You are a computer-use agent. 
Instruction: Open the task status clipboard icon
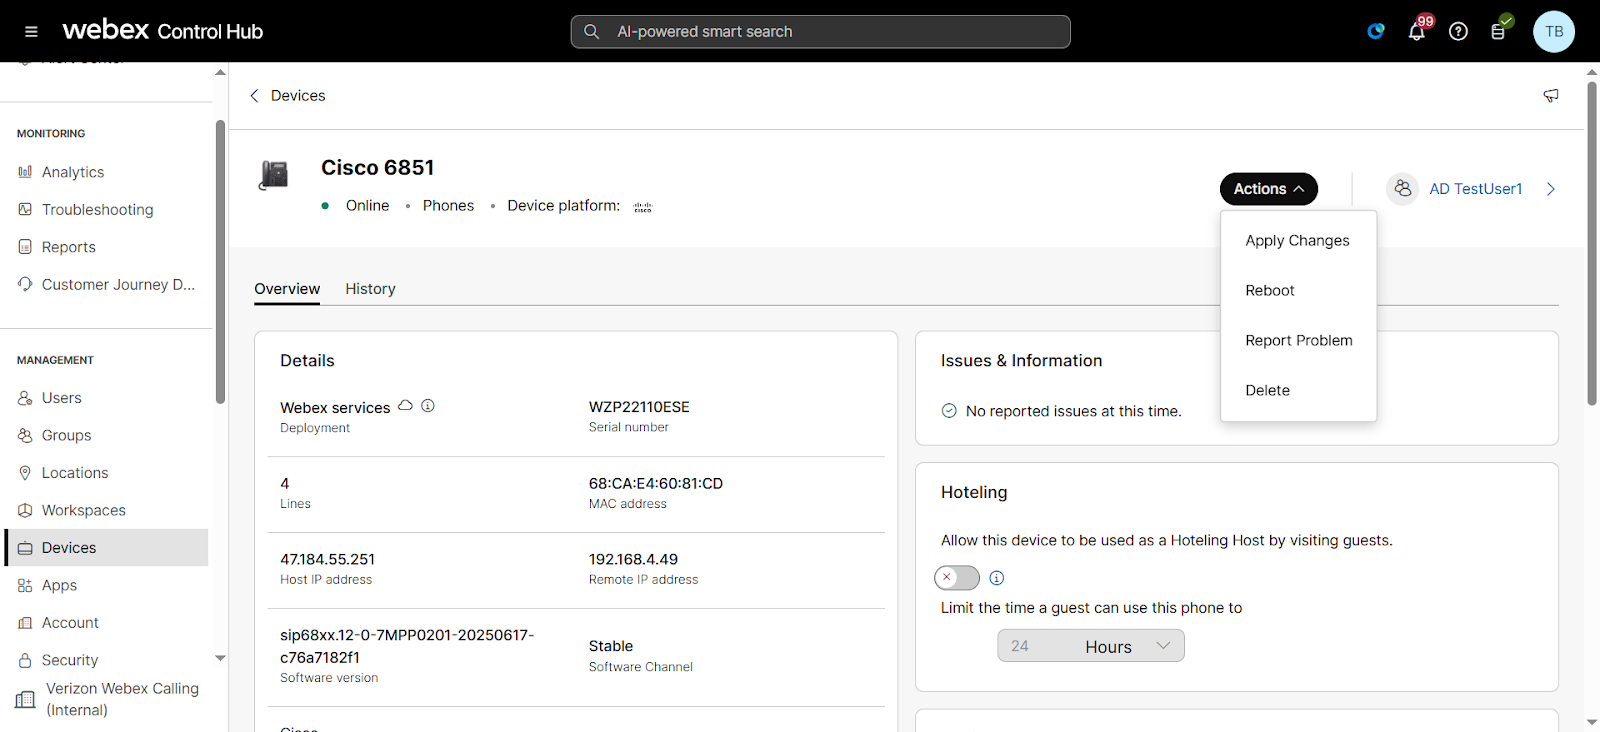[1498, 32]
